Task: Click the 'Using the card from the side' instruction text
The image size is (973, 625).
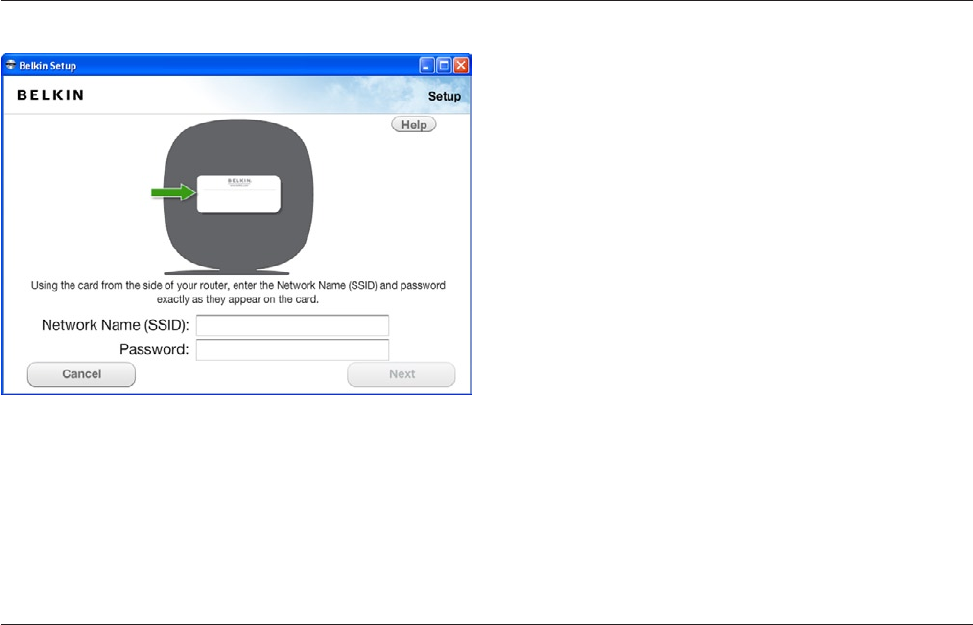Action: tap(238, 292)
